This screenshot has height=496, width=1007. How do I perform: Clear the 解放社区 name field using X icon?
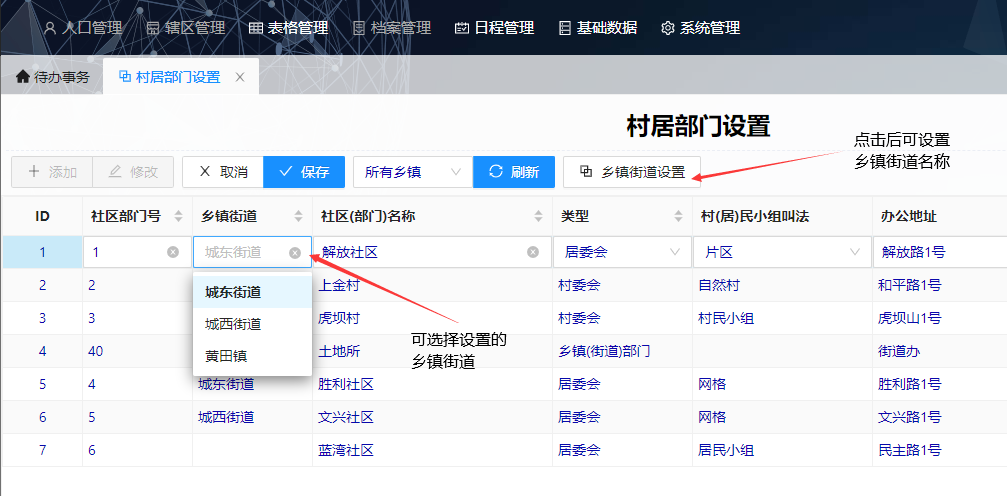tap(533, 252)
